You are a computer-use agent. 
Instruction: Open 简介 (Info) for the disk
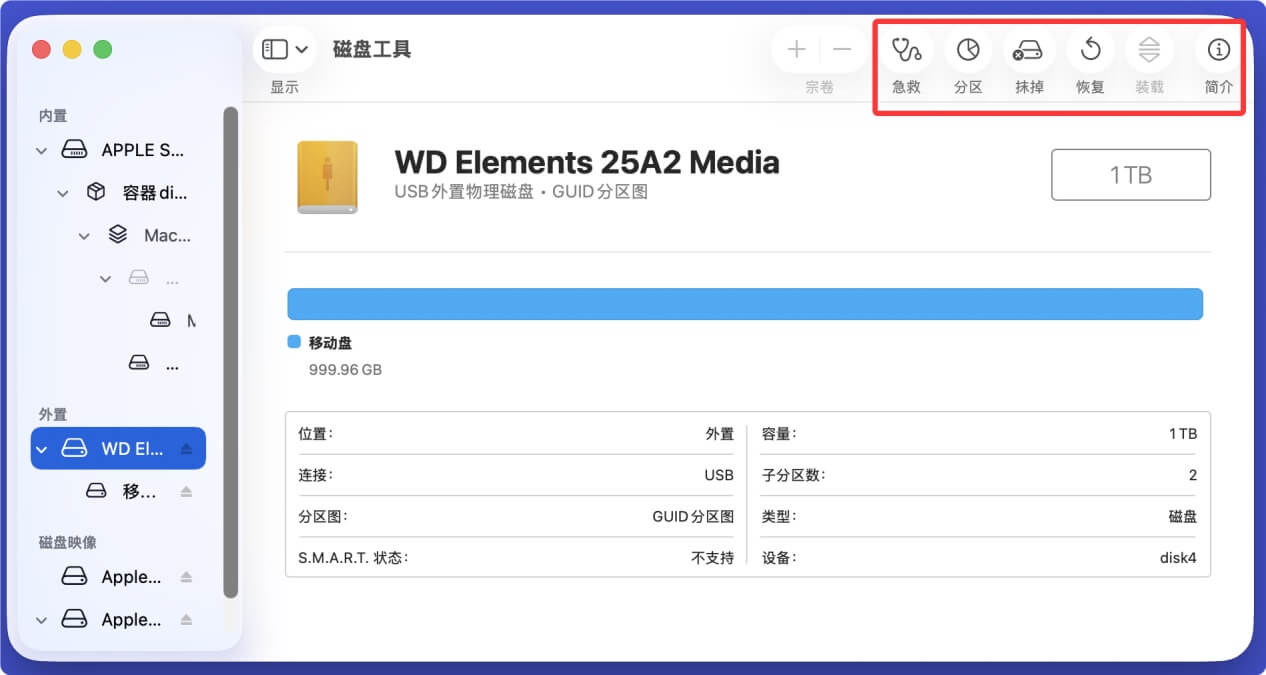pos(1217,49)
